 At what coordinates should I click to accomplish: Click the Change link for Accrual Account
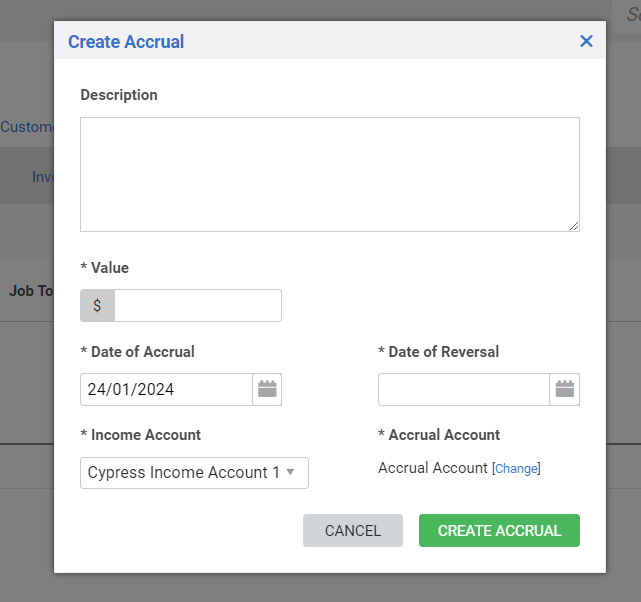click(516, 468)
